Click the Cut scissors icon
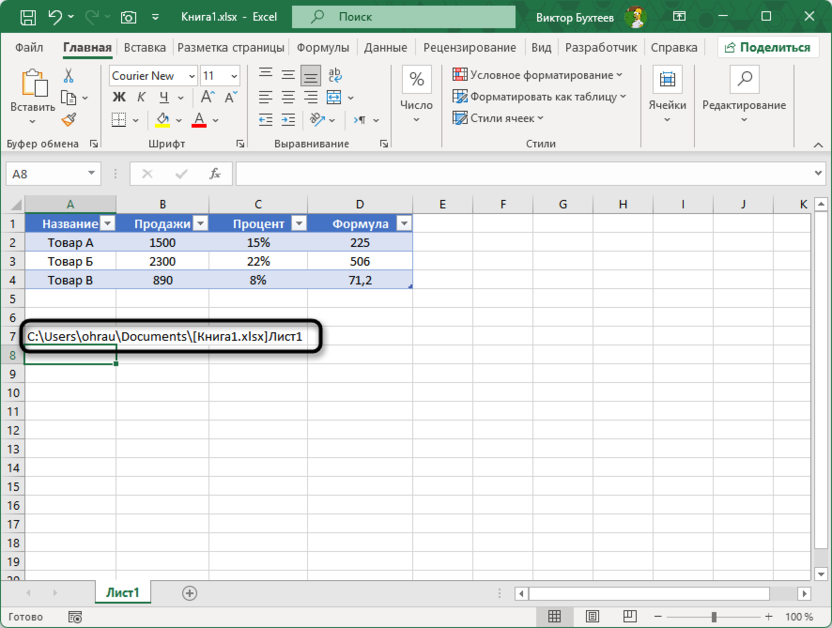Image resolution: width=832 pixels, height=628 pixels. pyautogui.click(x=69, y=76)
